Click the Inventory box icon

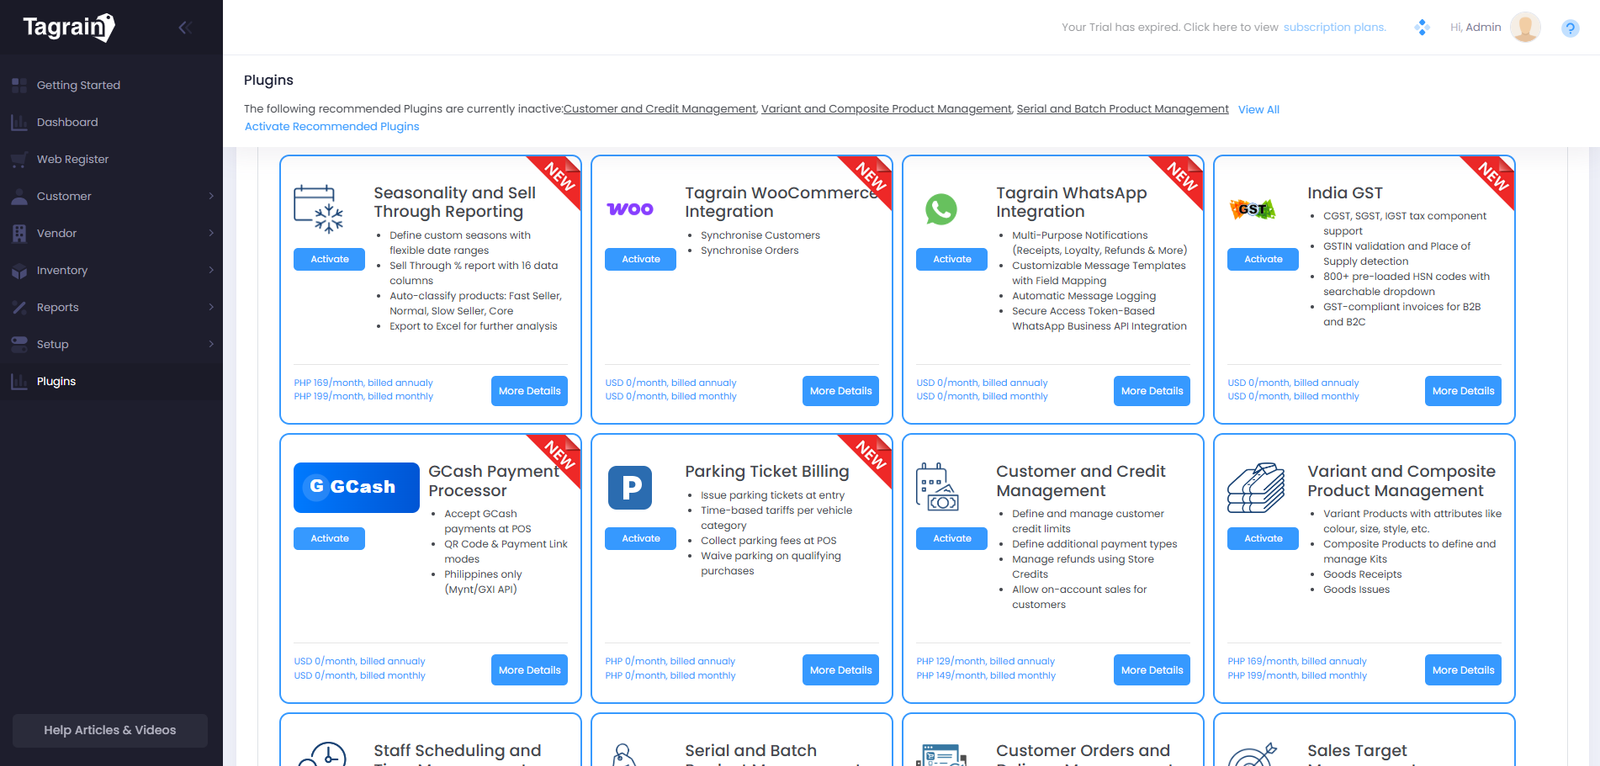(19, 270)
